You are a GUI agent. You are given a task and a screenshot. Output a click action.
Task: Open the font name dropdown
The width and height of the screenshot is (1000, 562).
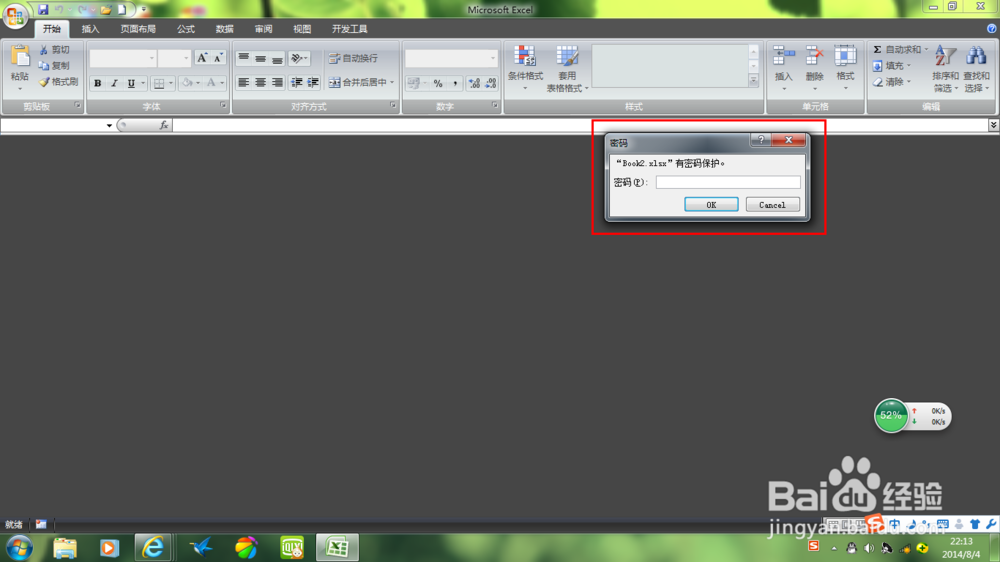pos(152,58)
